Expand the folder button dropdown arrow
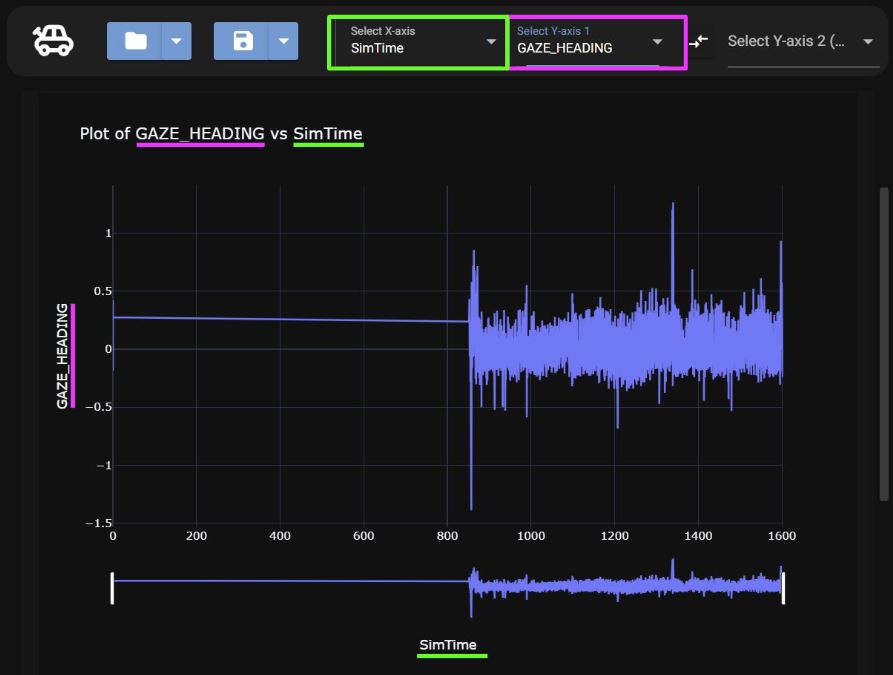The width and height of the screenshot is (893, 675). click(177, 41)
